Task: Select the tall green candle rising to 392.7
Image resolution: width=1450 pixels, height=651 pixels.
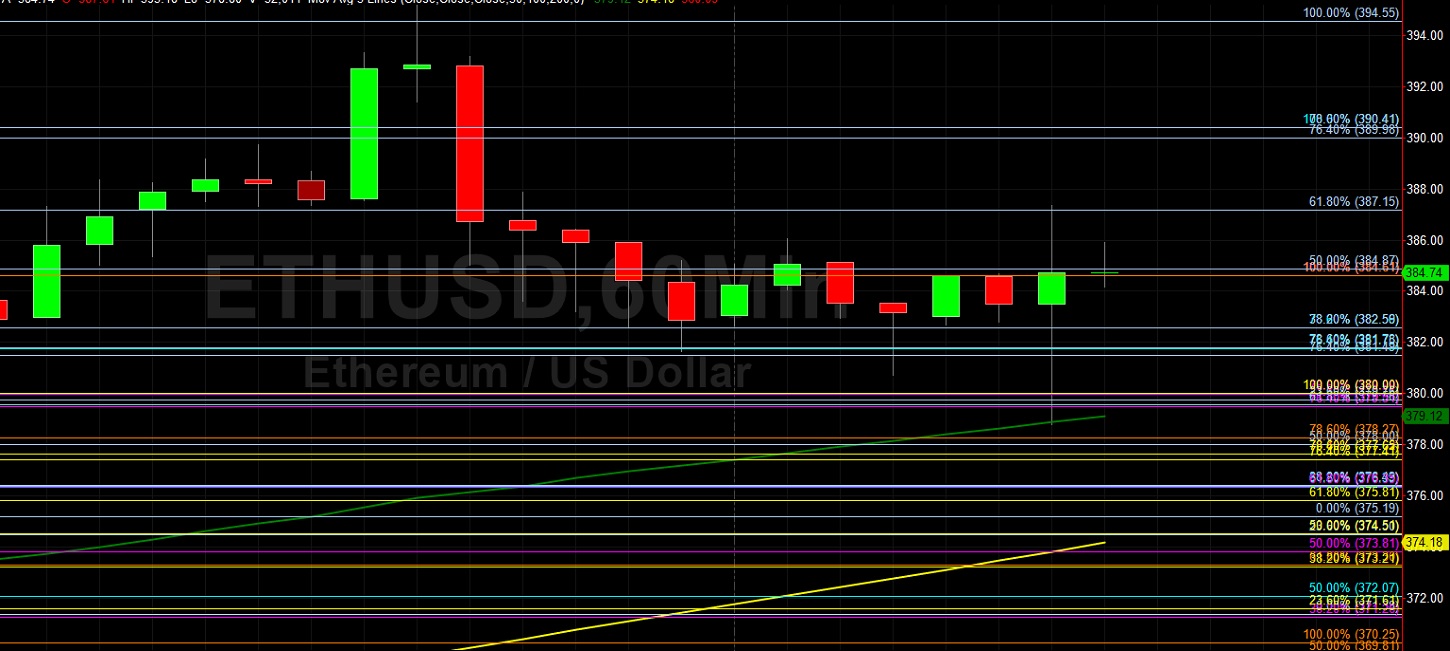Action: click(364, 134)
